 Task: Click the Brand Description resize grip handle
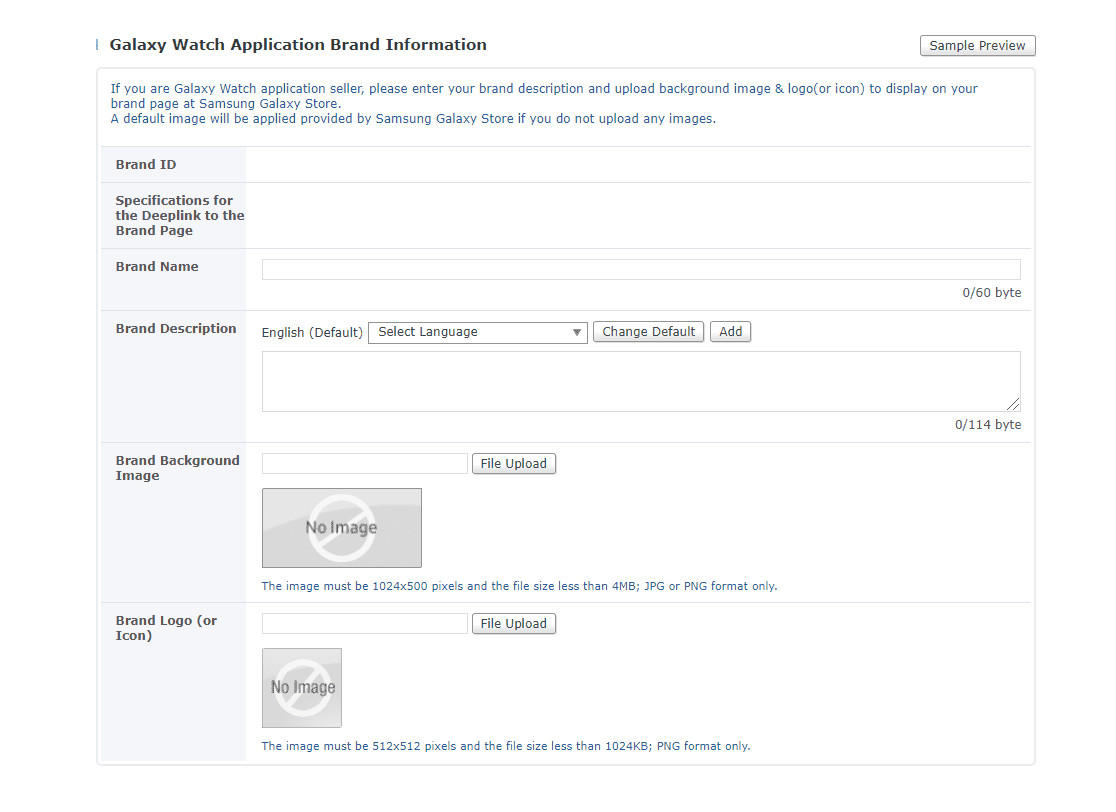coord(1014,405)
